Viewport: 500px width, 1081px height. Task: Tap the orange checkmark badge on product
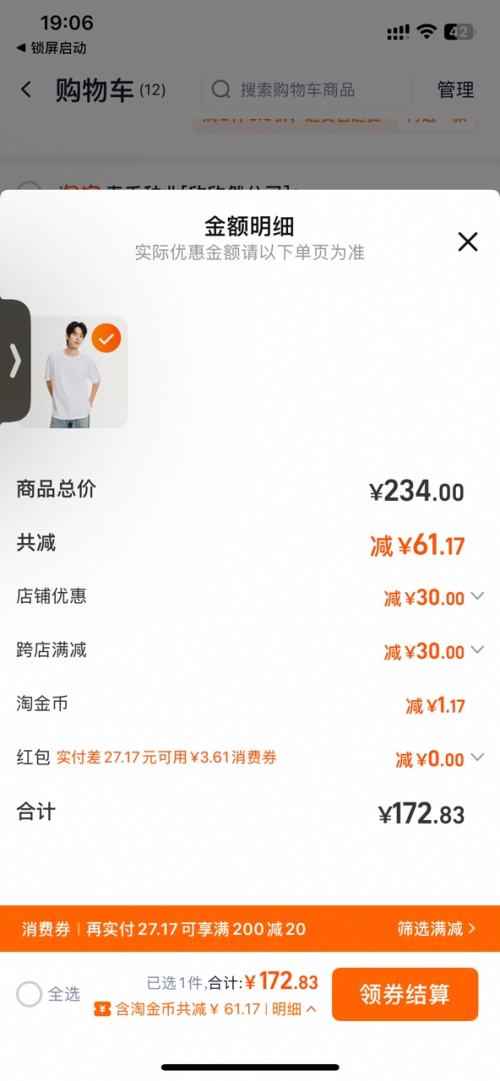[x=106, y=339]
